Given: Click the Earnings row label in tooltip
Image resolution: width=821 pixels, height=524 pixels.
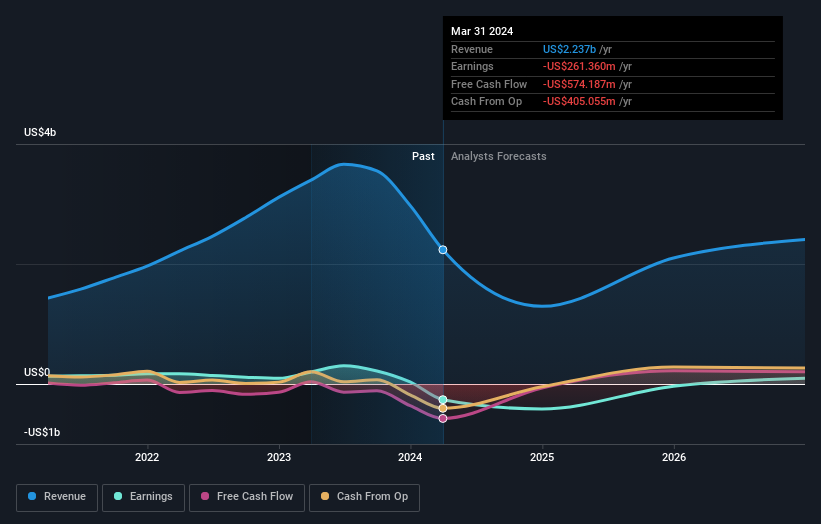Looking at the screenshot, I should 472,66.
